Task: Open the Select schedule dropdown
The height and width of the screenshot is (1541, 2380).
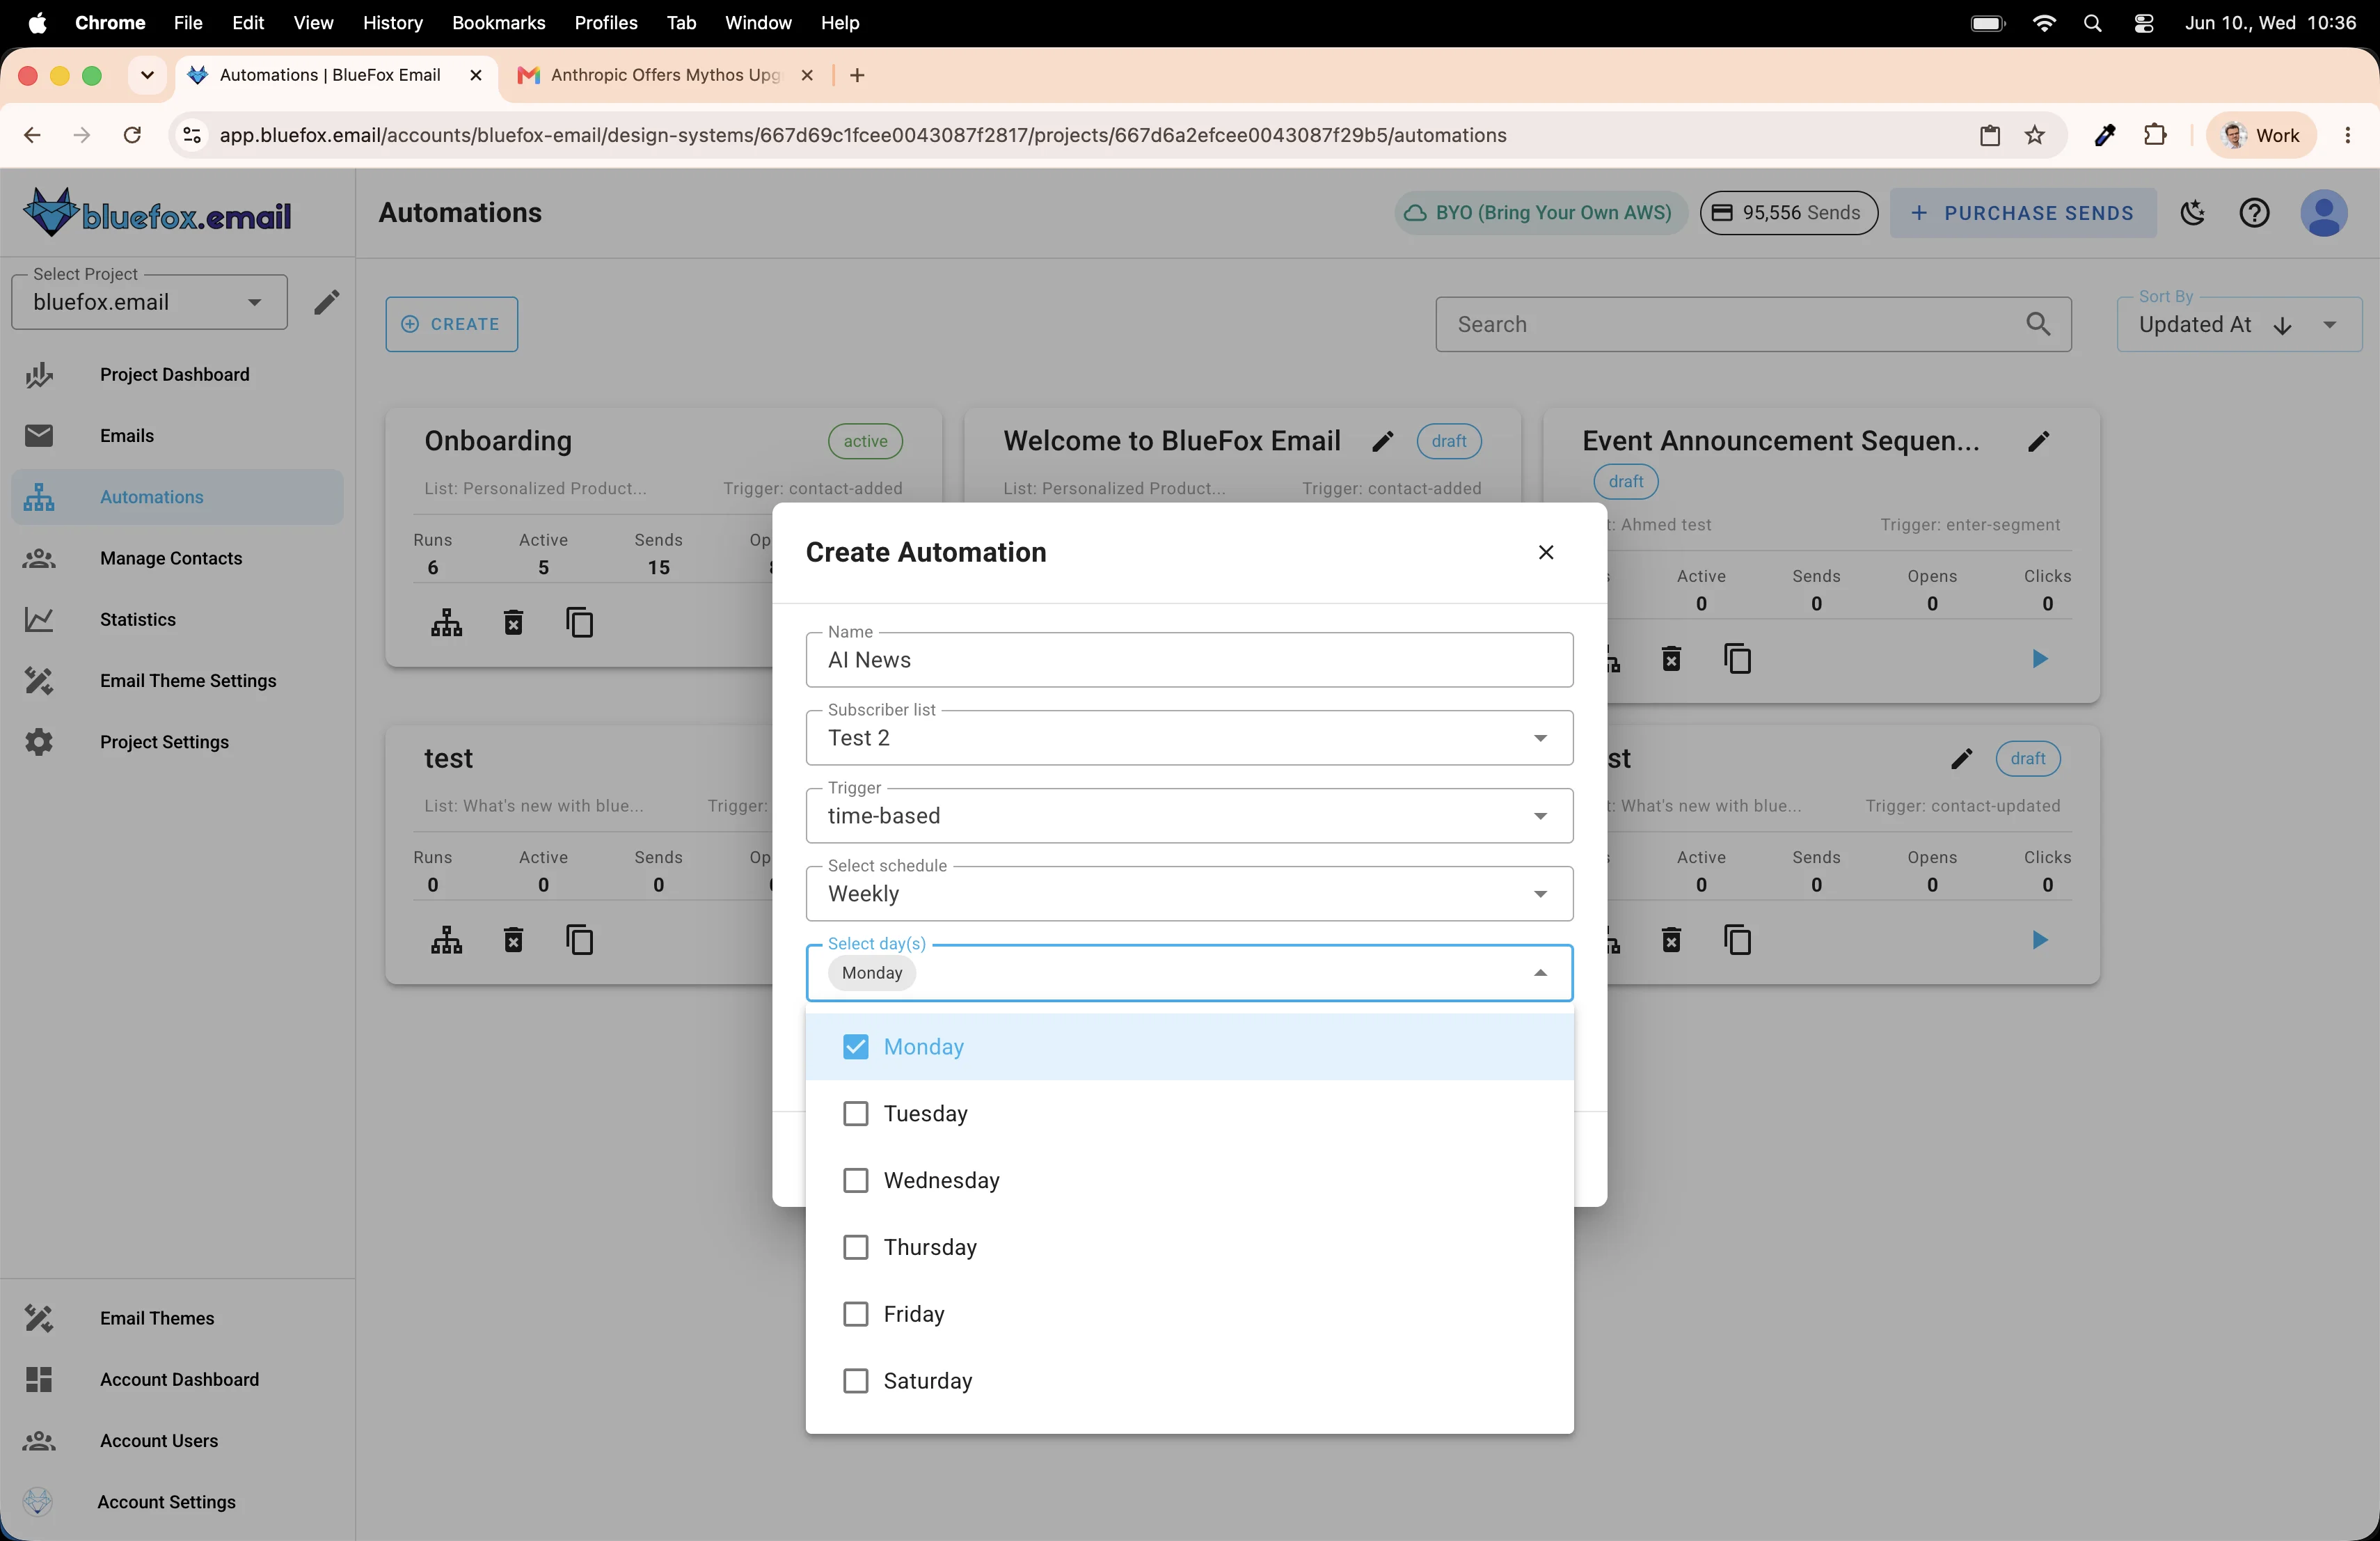Action: tap(1189, 894)
